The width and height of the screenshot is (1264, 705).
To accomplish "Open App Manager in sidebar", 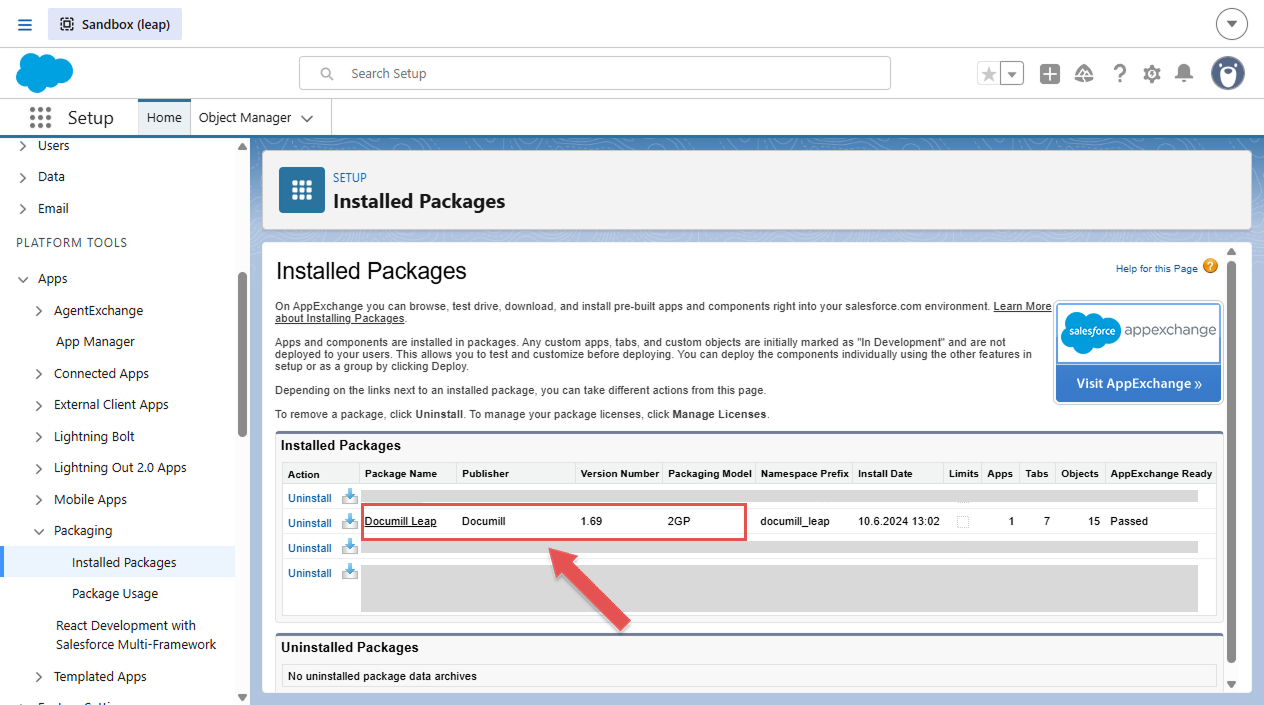I will point(95,342).
